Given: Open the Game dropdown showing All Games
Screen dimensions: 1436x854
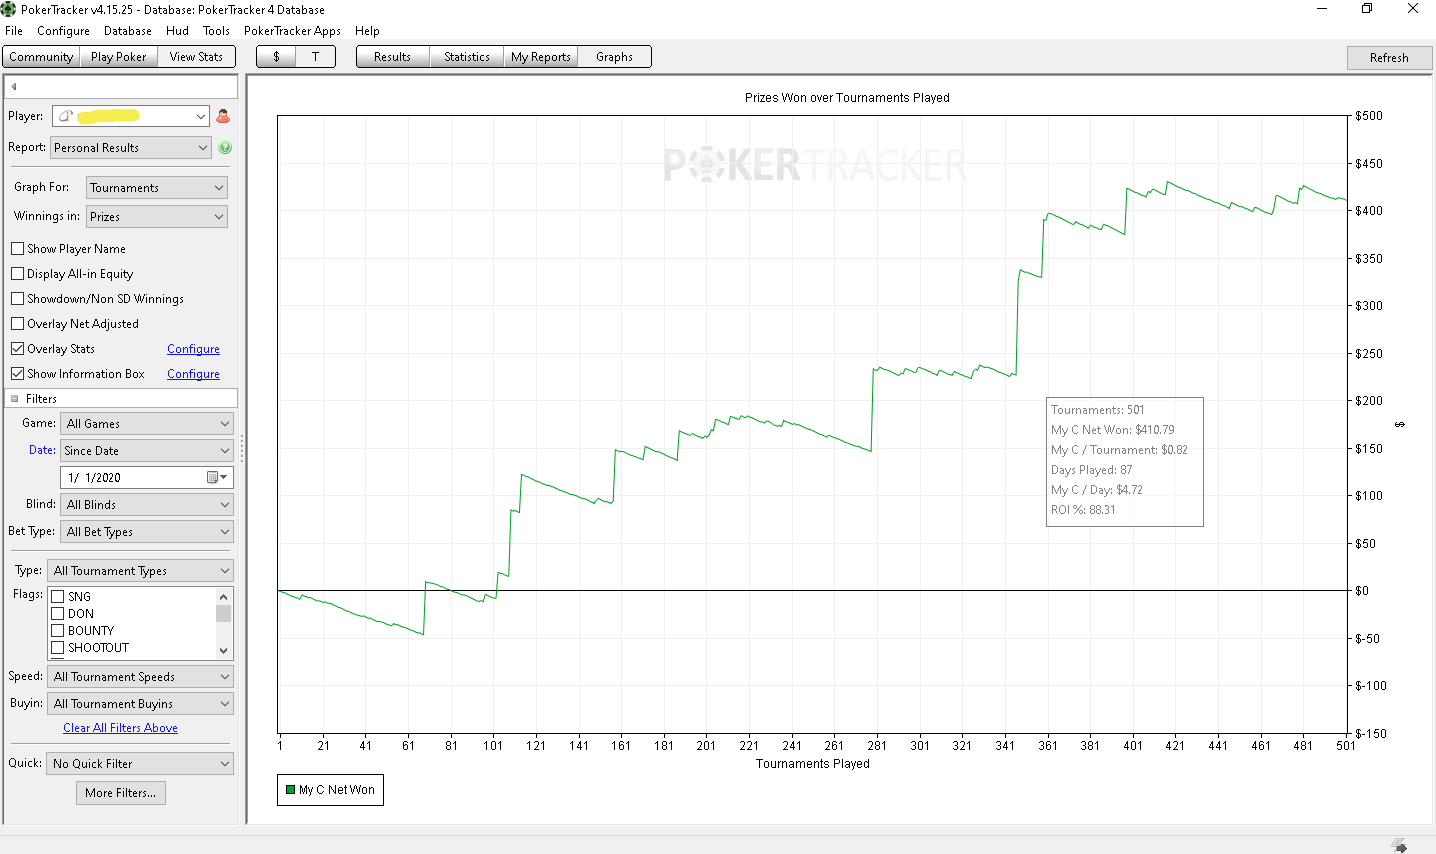Looking at the screenshot, I should (147, 424).
